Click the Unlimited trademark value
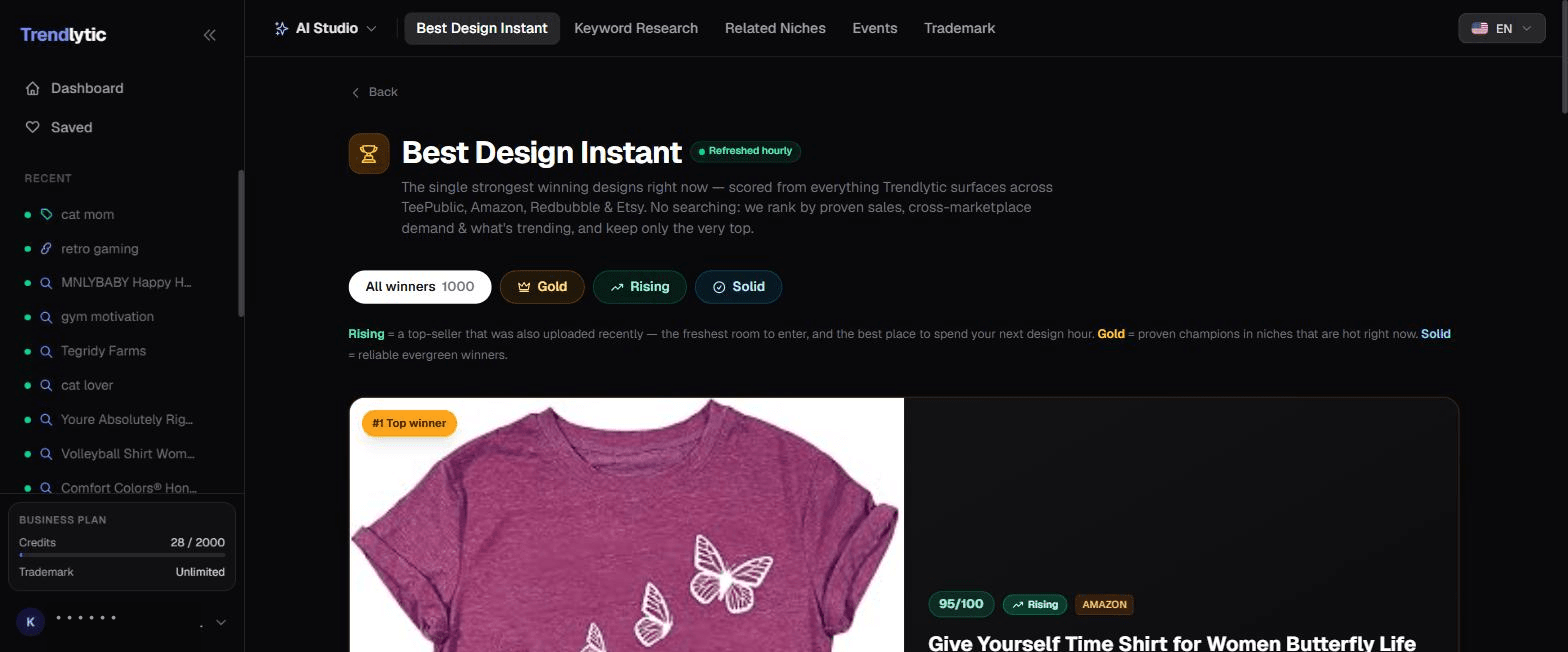Screen dimensions: 1568x652 tap(200, 572)
